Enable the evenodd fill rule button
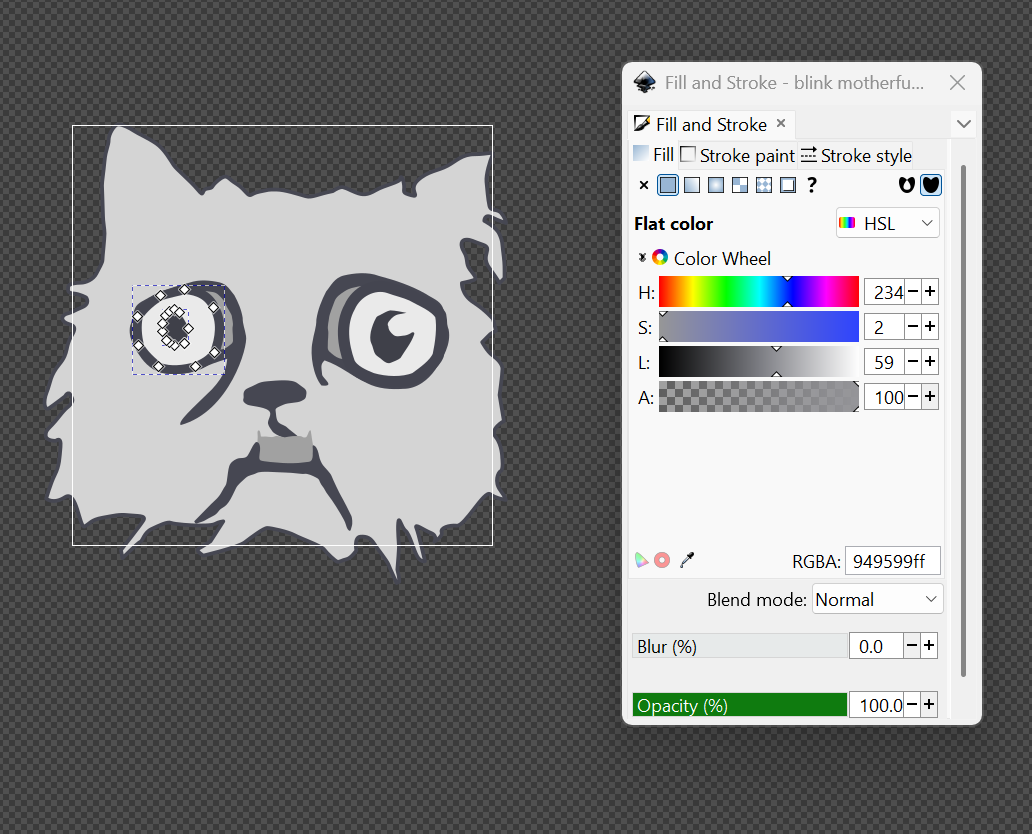 tap(907, 185)
